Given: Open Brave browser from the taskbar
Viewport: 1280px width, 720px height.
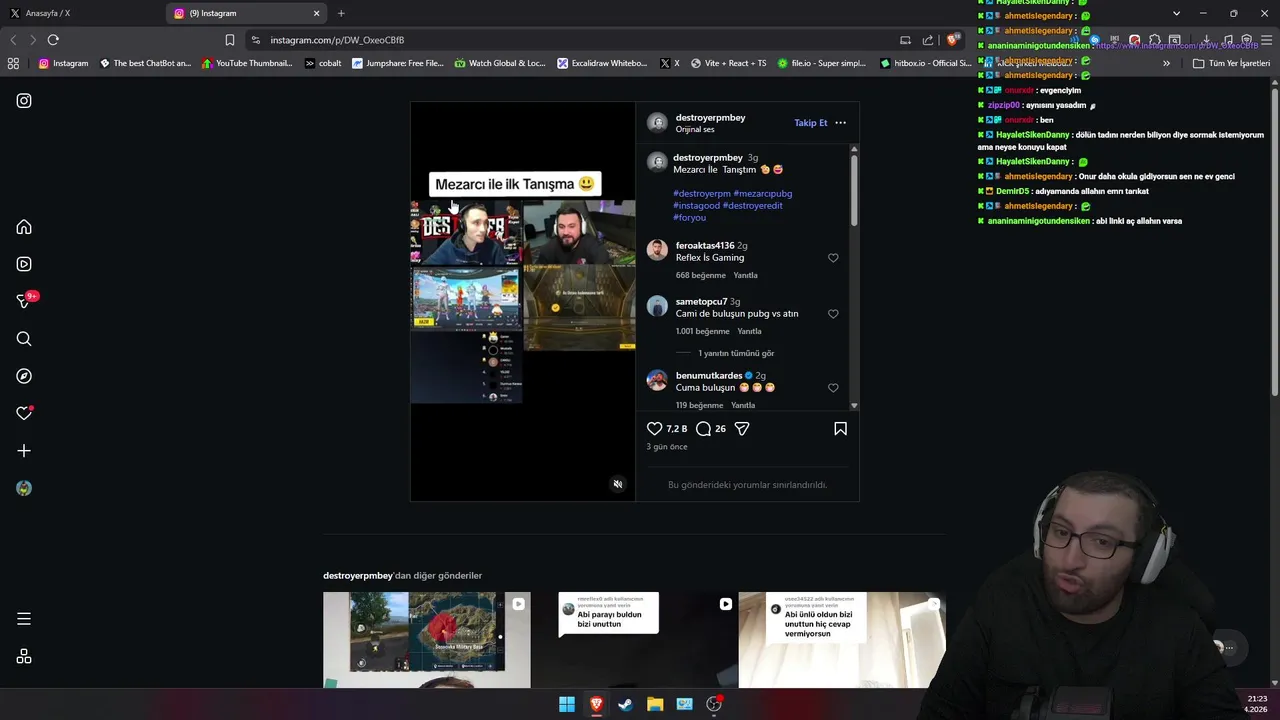Looking at the screenshot, I should pos(596,704).
